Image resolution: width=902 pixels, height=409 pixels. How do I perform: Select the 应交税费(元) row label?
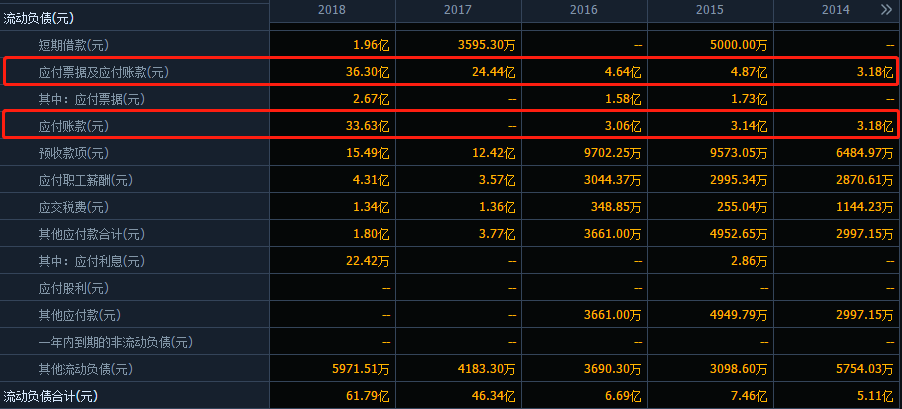[74, 207]
